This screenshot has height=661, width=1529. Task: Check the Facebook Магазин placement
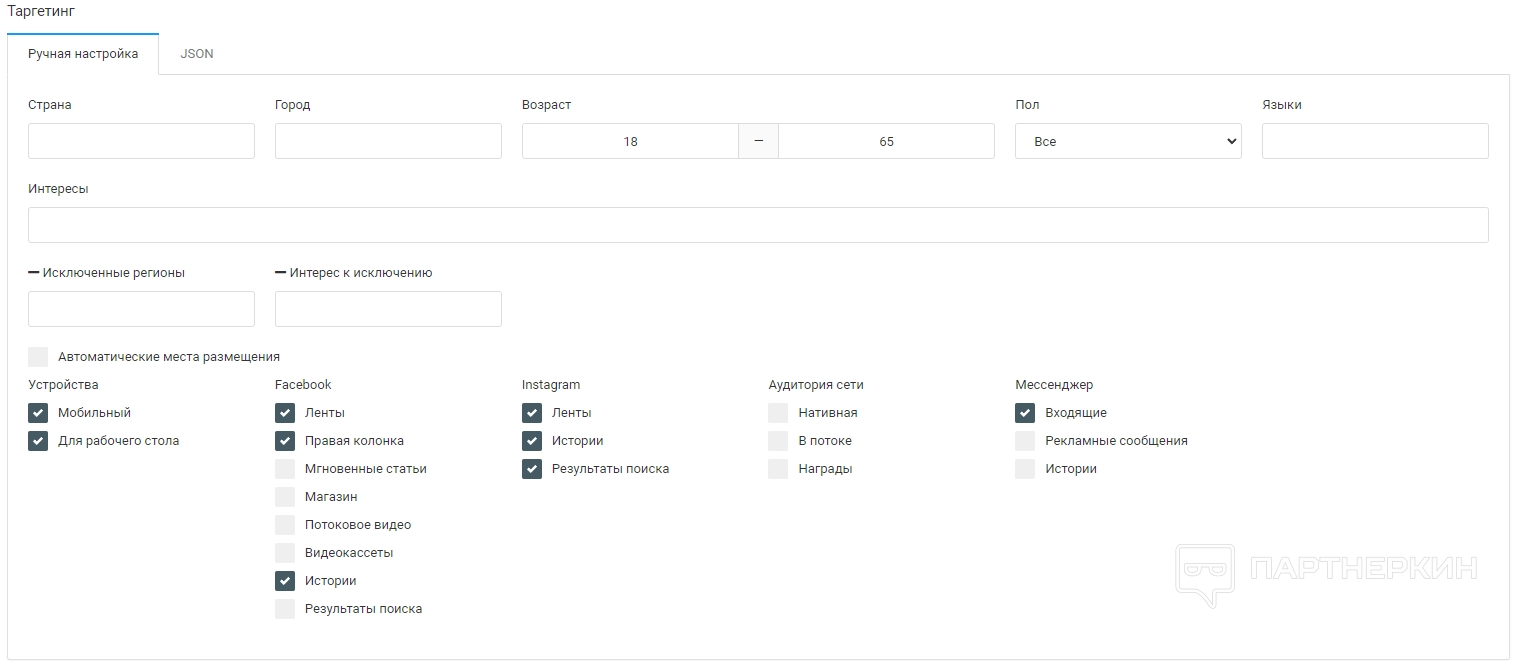285,497
